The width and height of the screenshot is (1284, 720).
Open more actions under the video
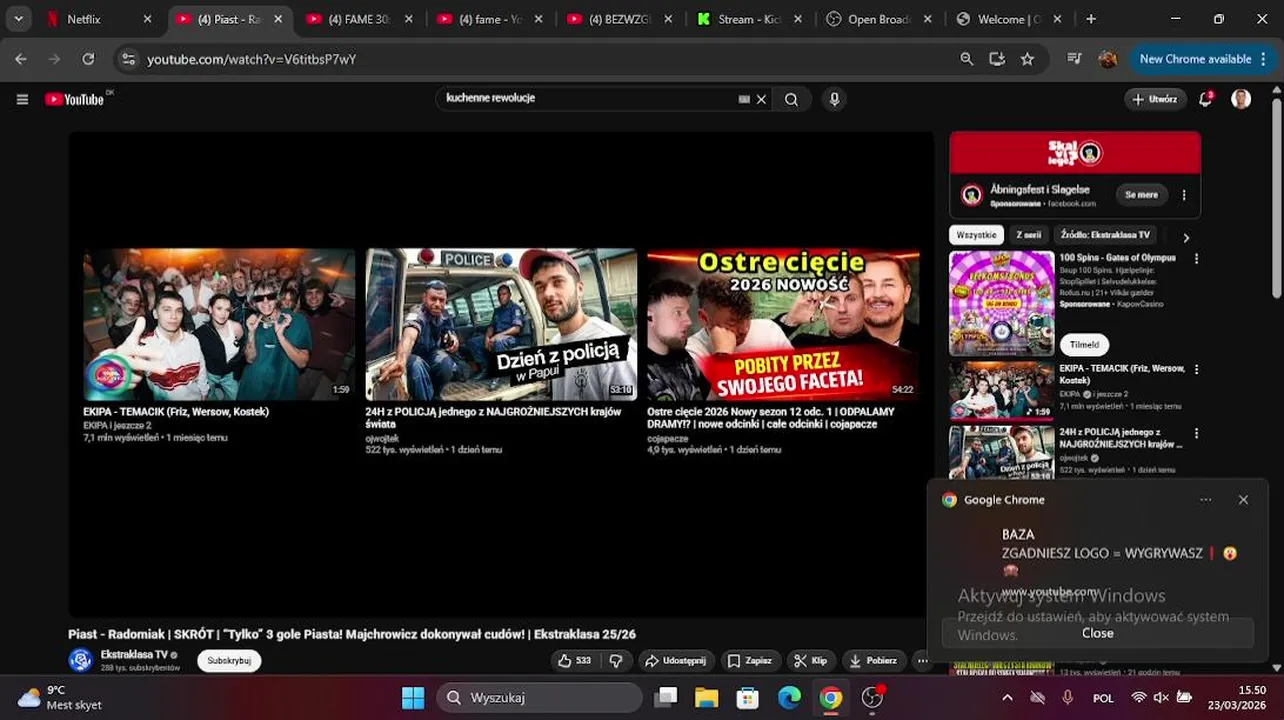(922, 661)
